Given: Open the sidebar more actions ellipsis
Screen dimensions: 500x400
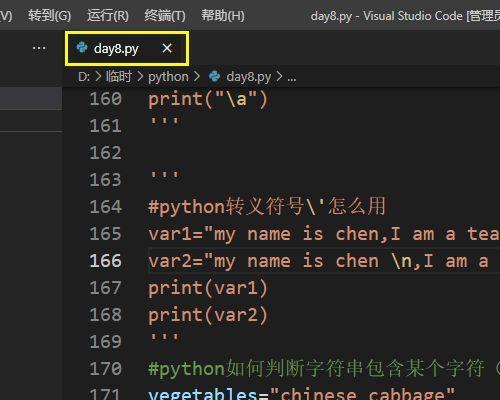Looking at the screenshot, I should [39, 48].
